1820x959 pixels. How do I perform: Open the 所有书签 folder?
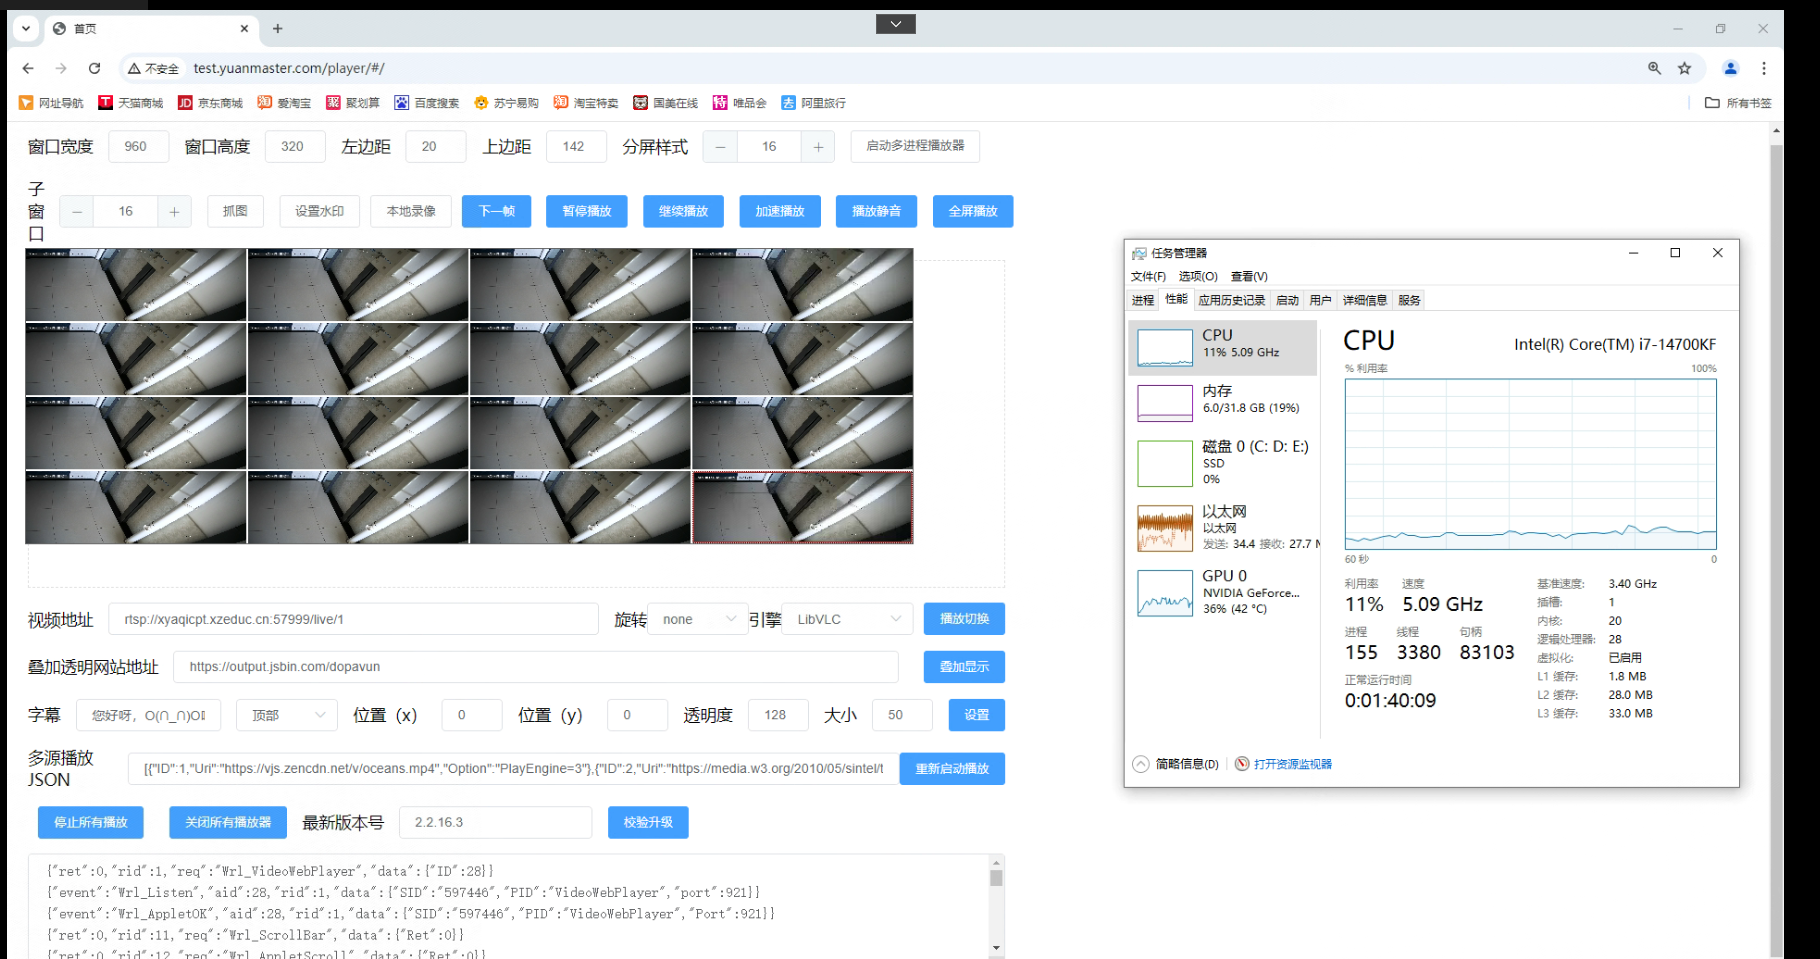tap(1738, 103)
